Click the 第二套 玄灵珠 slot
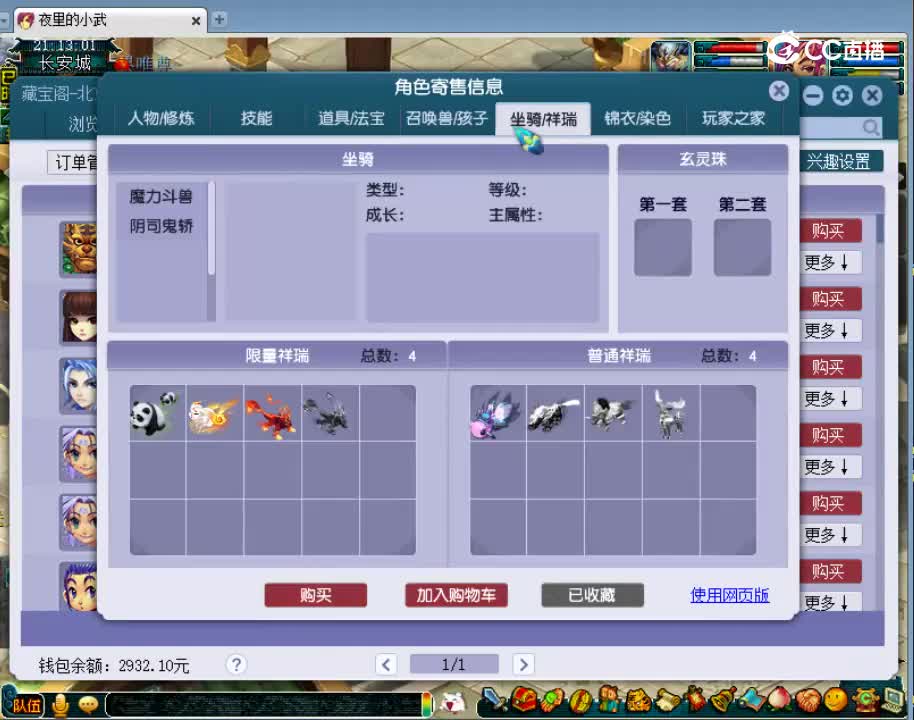914x720 pixels. [742, 247]
